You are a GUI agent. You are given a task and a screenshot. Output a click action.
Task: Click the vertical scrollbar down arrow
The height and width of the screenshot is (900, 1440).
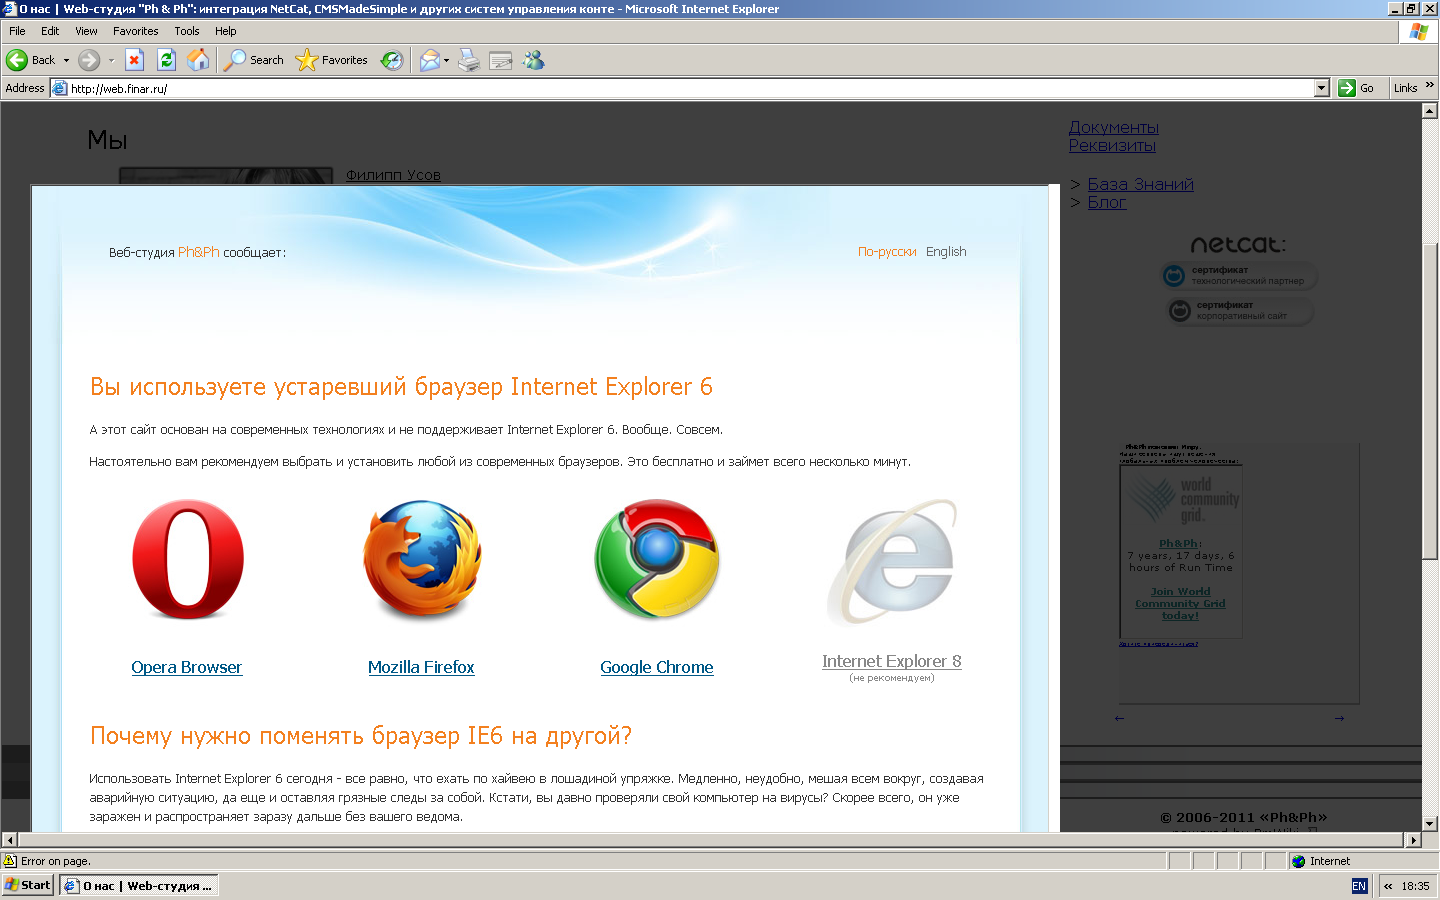1430,824
